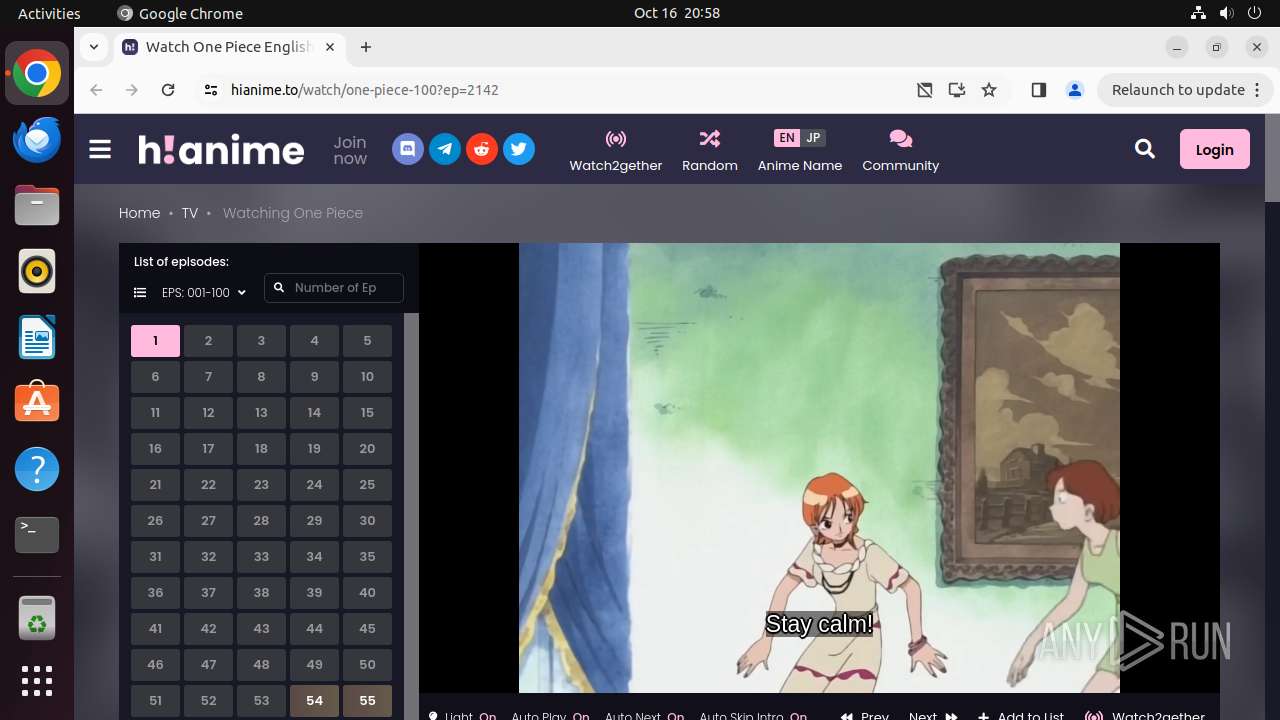Click the video player area
The width and height of the screenshot is (1280, 720).
coord(819,467)
